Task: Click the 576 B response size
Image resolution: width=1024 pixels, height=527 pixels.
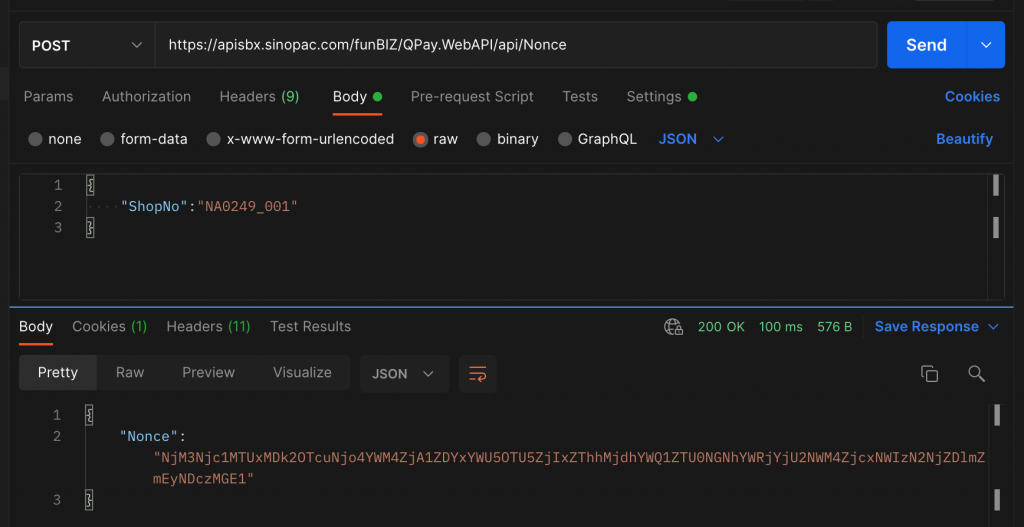Action: (x=835, y=327)
